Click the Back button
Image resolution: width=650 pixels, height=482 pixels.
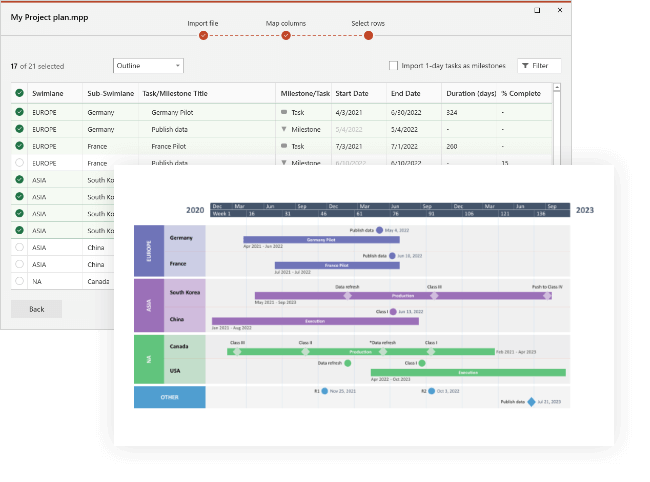point(36,309)
